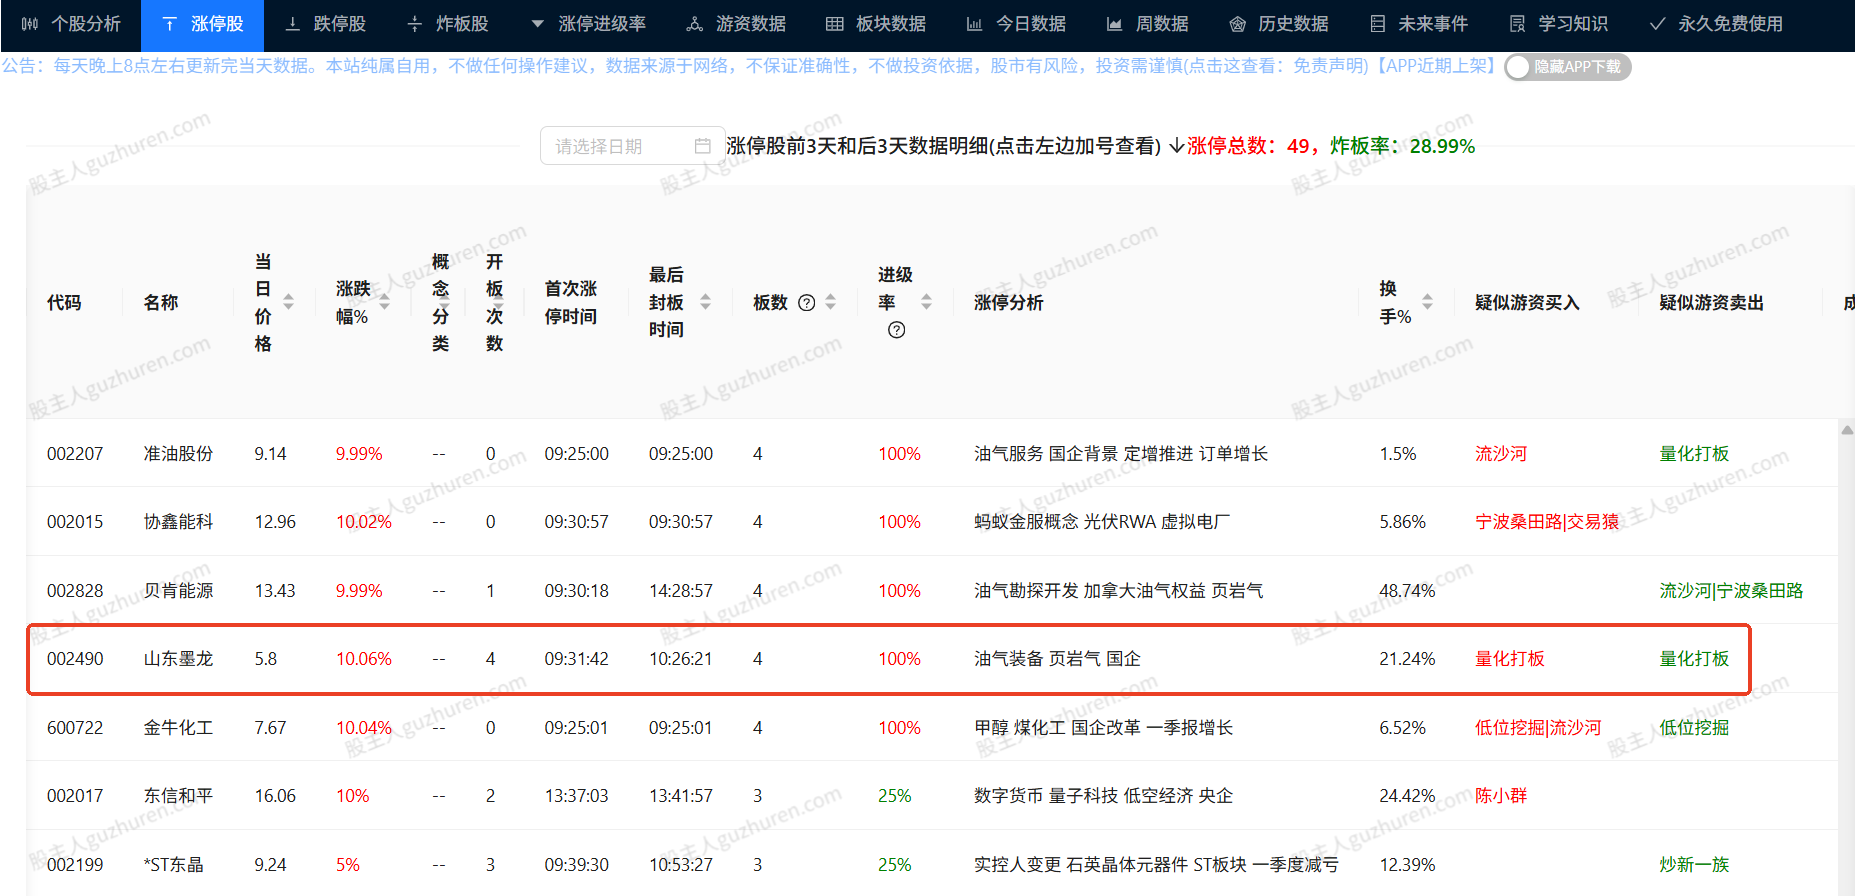Click stock code 002828

(x=75, y=591)
